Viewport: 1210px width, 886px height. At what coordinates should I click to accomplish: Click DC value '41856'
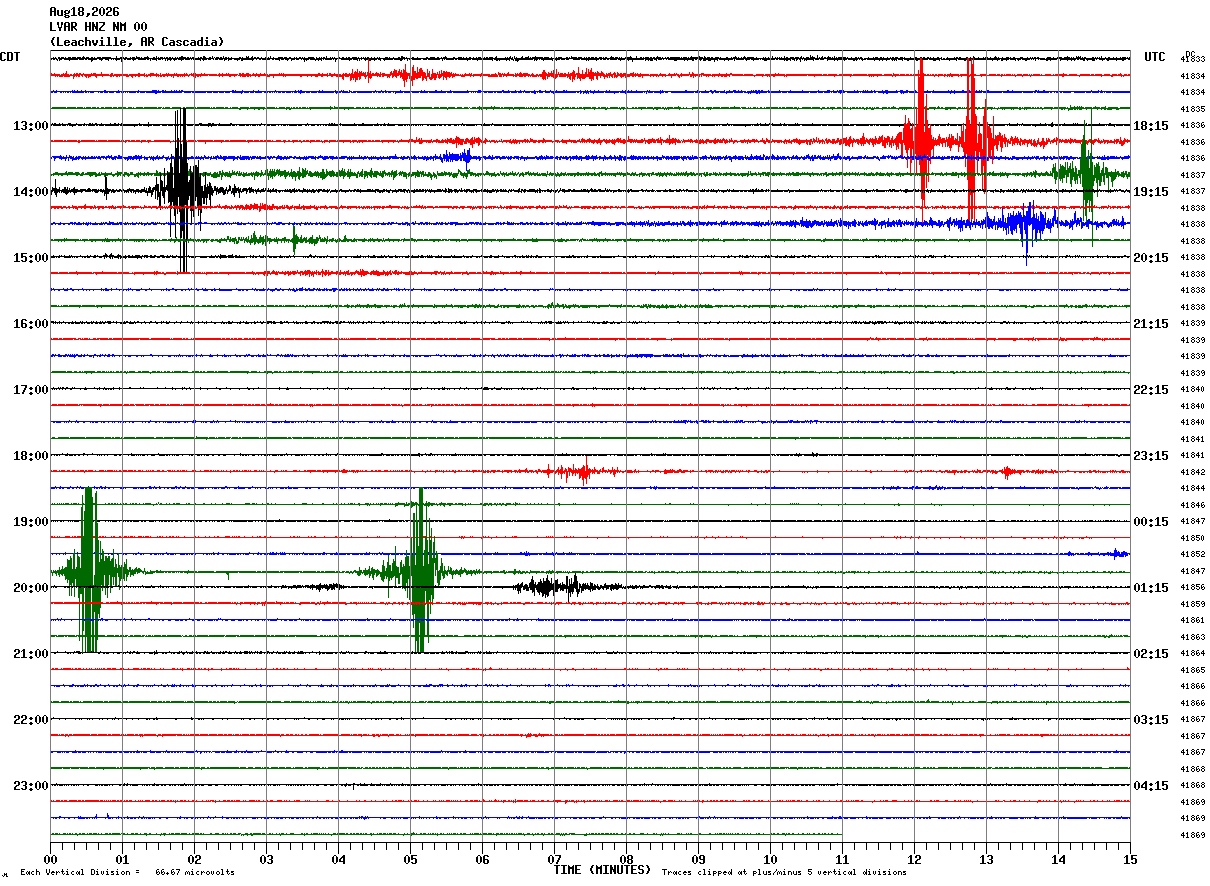[x=1192, y=587]
